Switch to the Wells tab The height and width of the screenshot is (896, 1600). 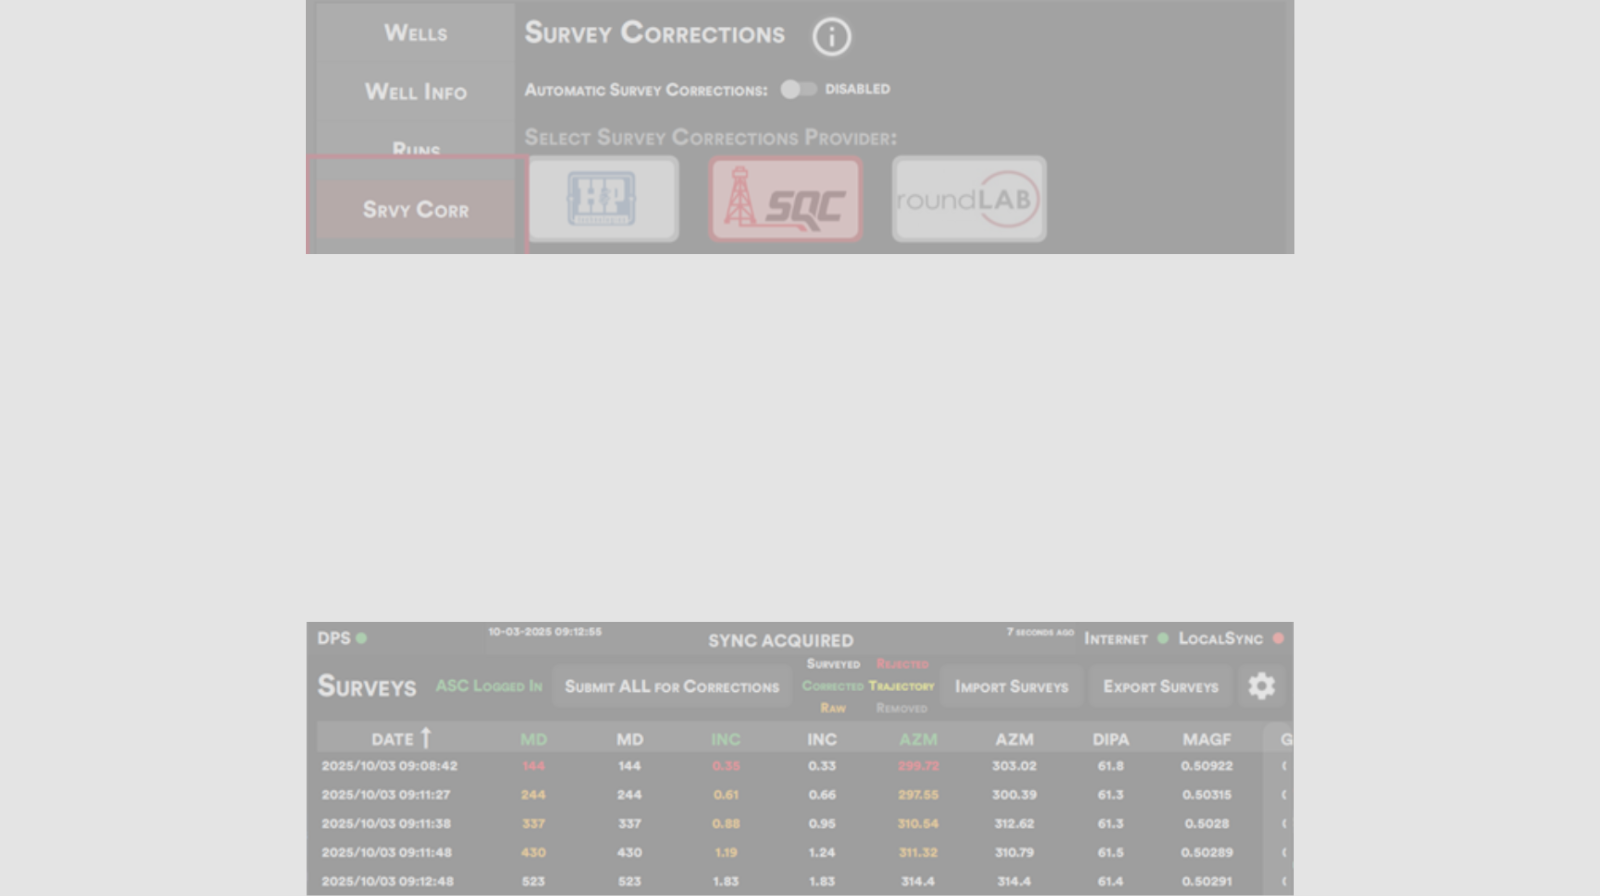(x=416, y=33)
